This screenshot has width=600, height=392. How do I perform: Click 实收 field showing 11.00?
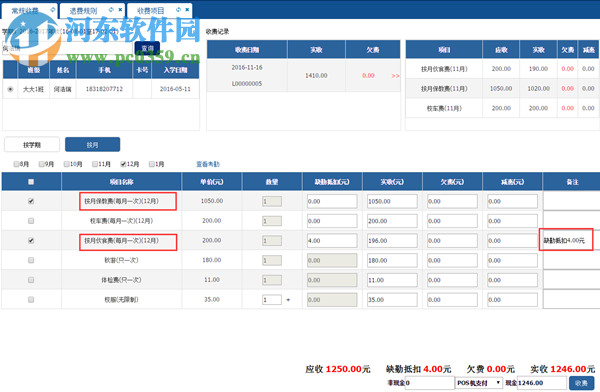pyautogui.click(x=392, y=280)
